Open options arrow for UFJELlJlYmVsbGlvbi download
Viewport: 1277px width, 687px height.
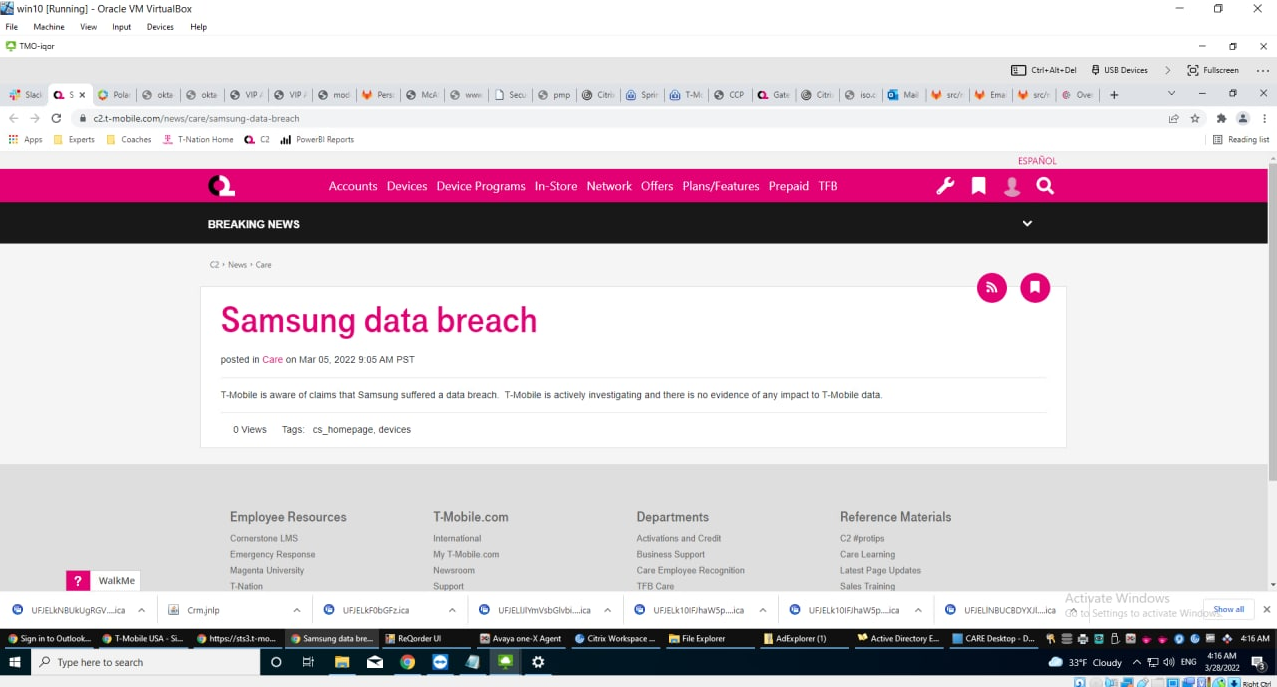click(x=607, y=610)
